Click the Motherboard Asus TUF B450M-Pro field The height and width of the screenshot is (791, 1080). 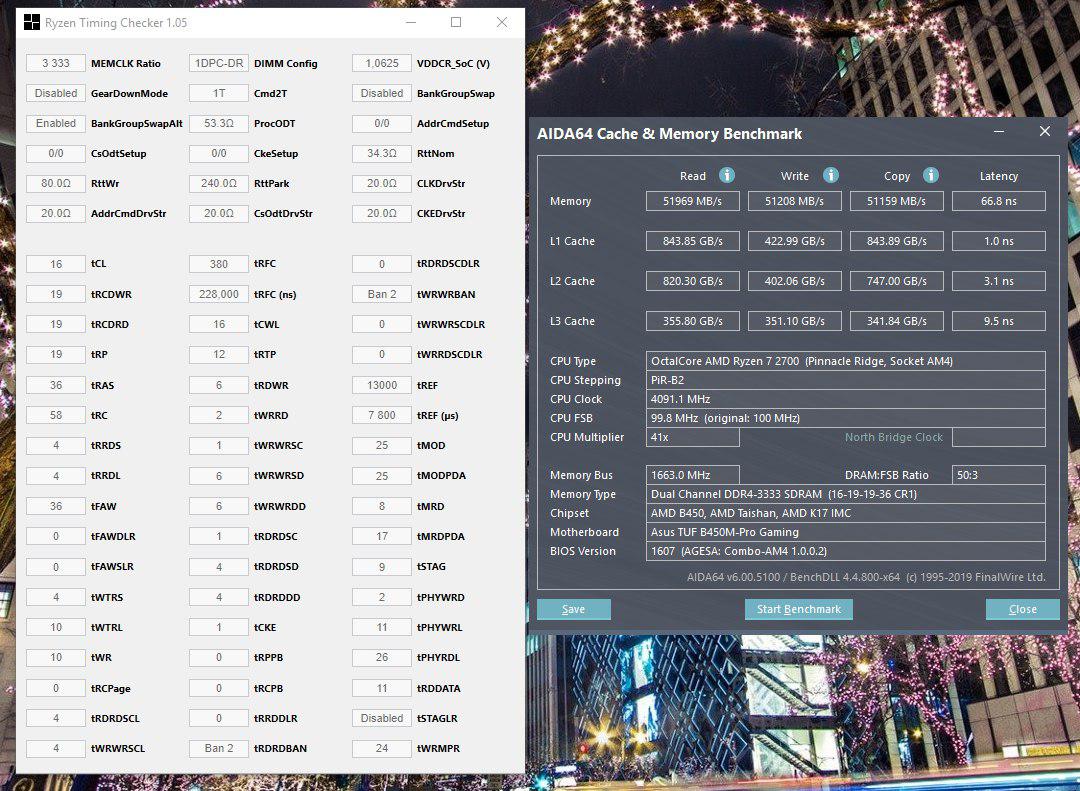[x=846, y=532]
